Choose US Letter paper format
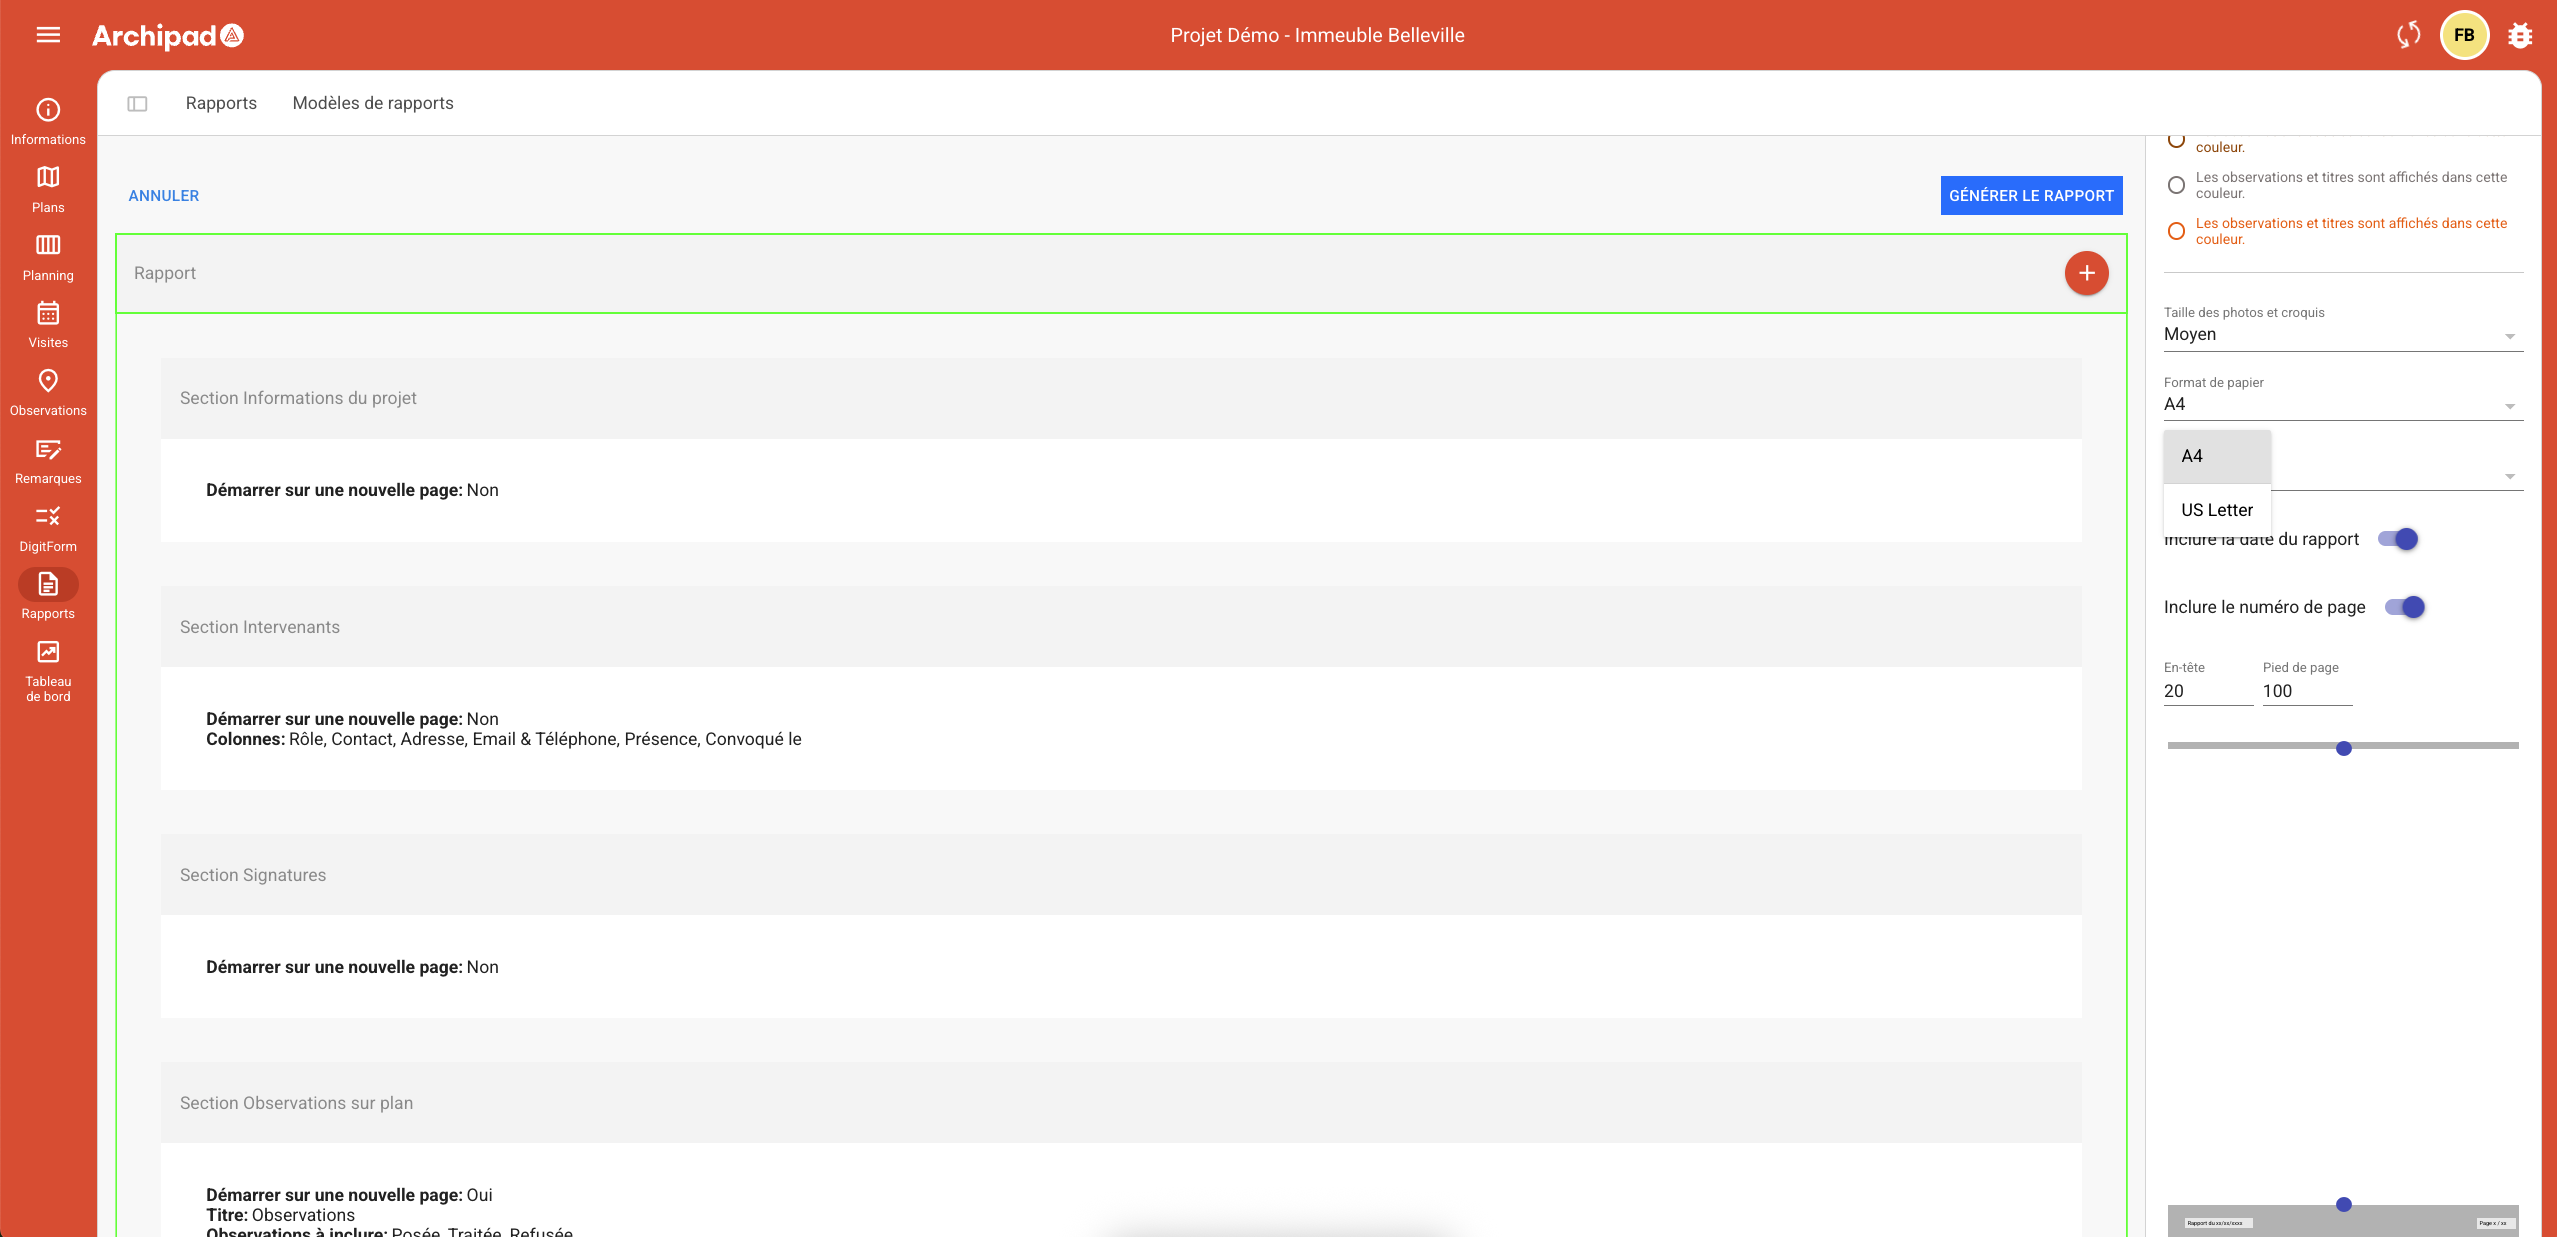The width and height of the screenshot is (2557, 1237). (x=2216, y=510)
